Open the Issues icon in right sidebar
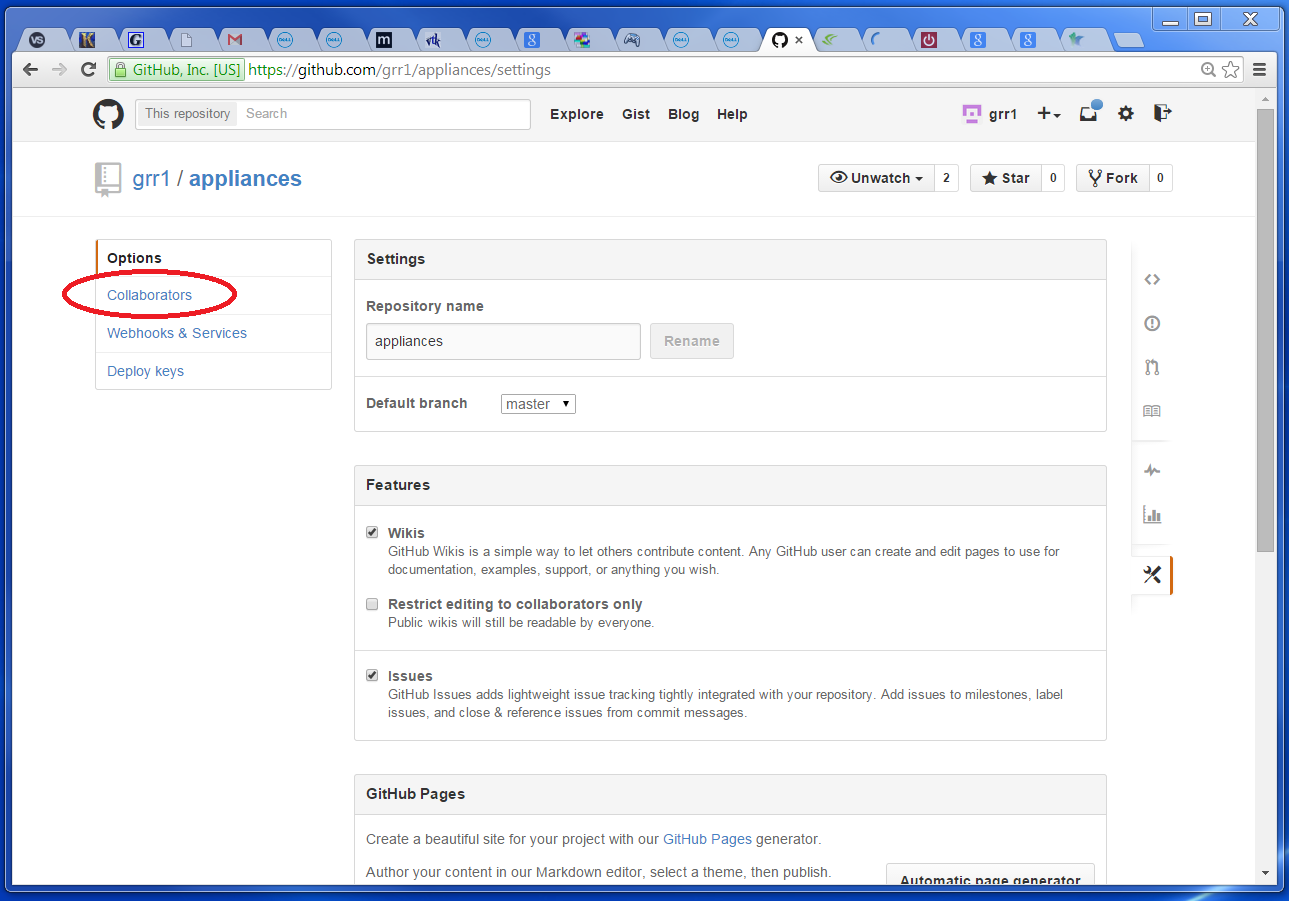Screen dimensions: 1289x901 click(x=1152, y=324)
